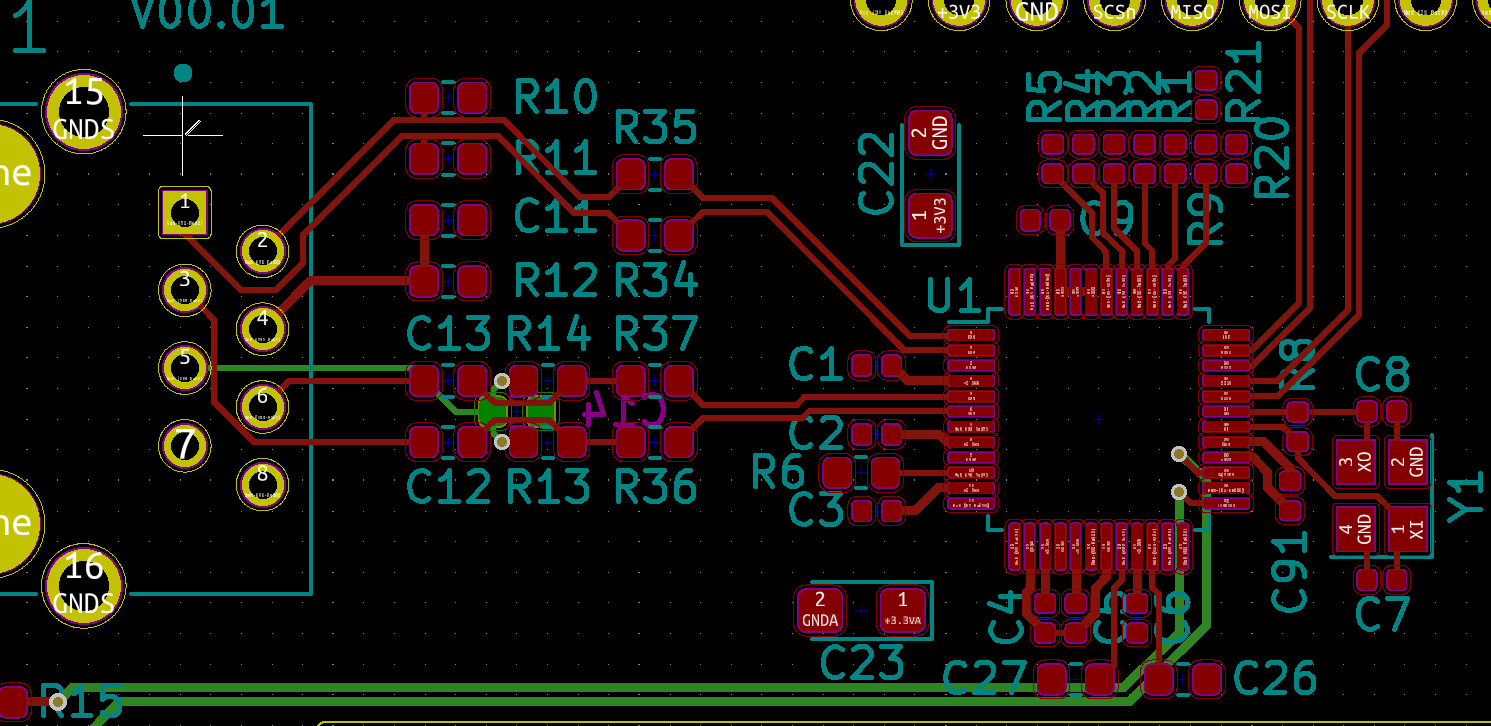Screen dimensions: 1491x726
Task: Select square pad 1 of the connector
Action: (x=185, y=212)
